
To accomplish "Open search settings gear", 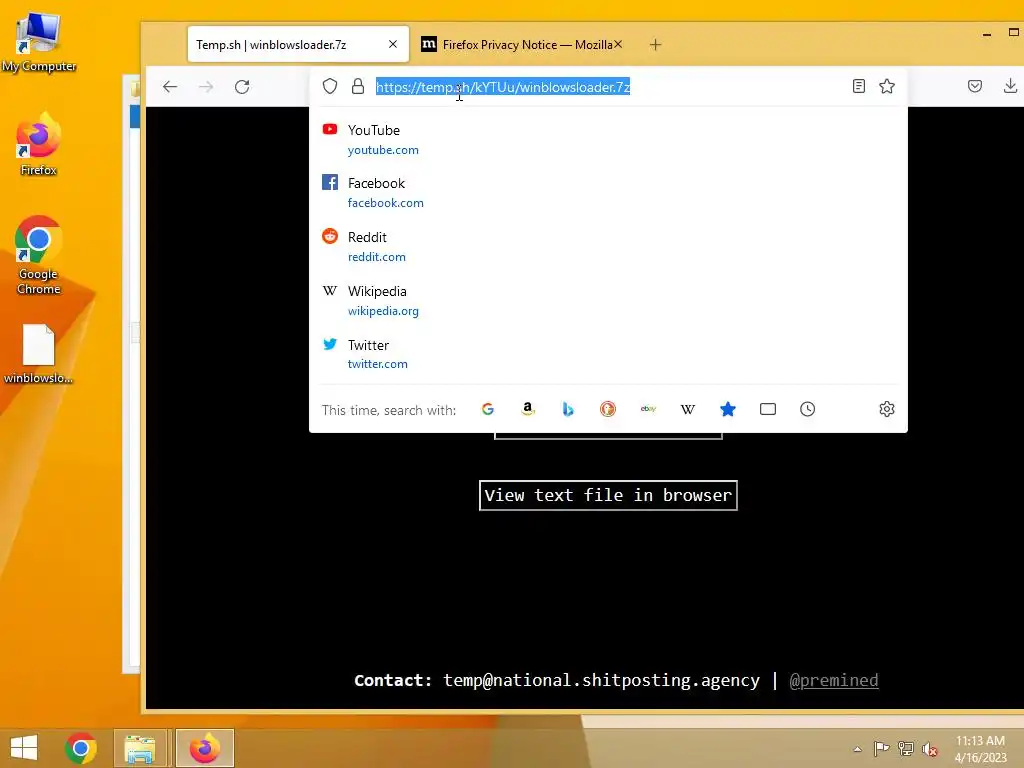I will pos(887,409).
